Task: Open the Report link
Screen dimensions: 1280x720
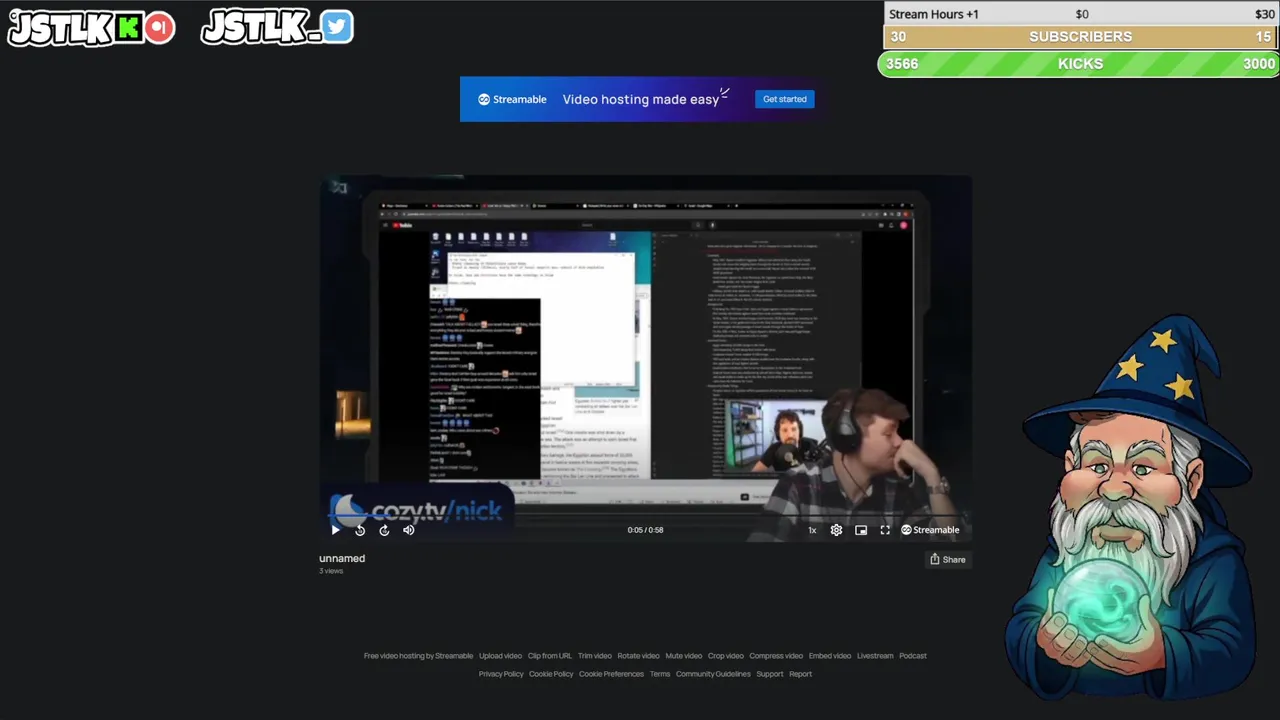Action: [801, 674]
